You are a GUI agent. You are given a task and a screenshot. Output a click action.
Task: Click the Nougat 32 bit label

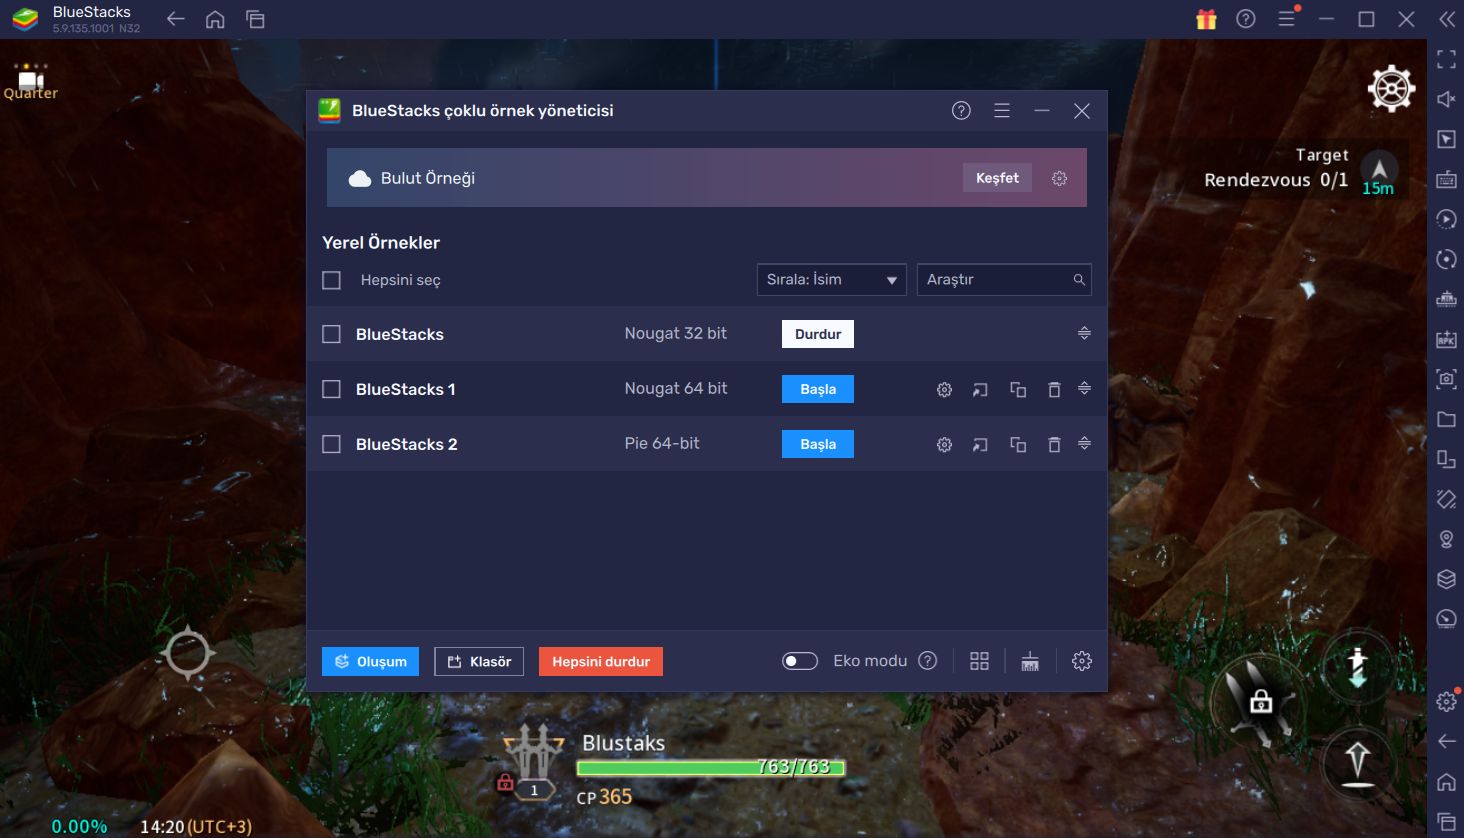tap(676, 333)
